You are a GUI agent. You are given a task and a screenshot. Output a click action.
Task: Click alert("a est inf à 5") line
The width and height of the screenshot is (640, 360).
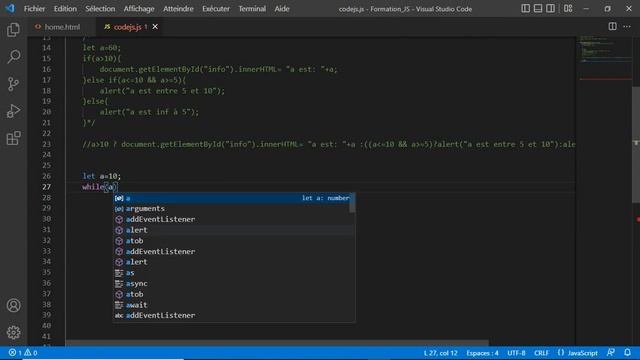tap(149, 112)
